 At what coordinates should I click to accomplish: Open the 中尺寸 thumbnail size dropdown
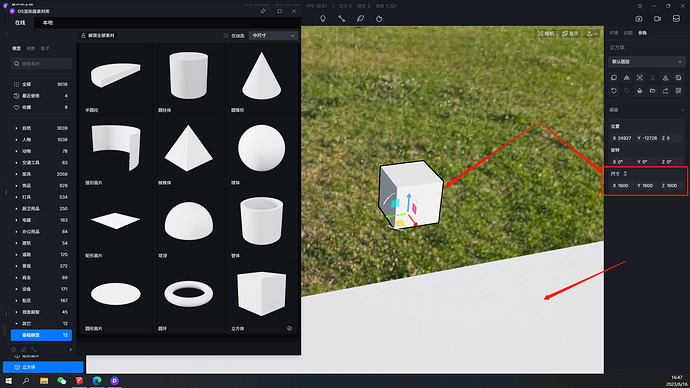tap(273, 36)
